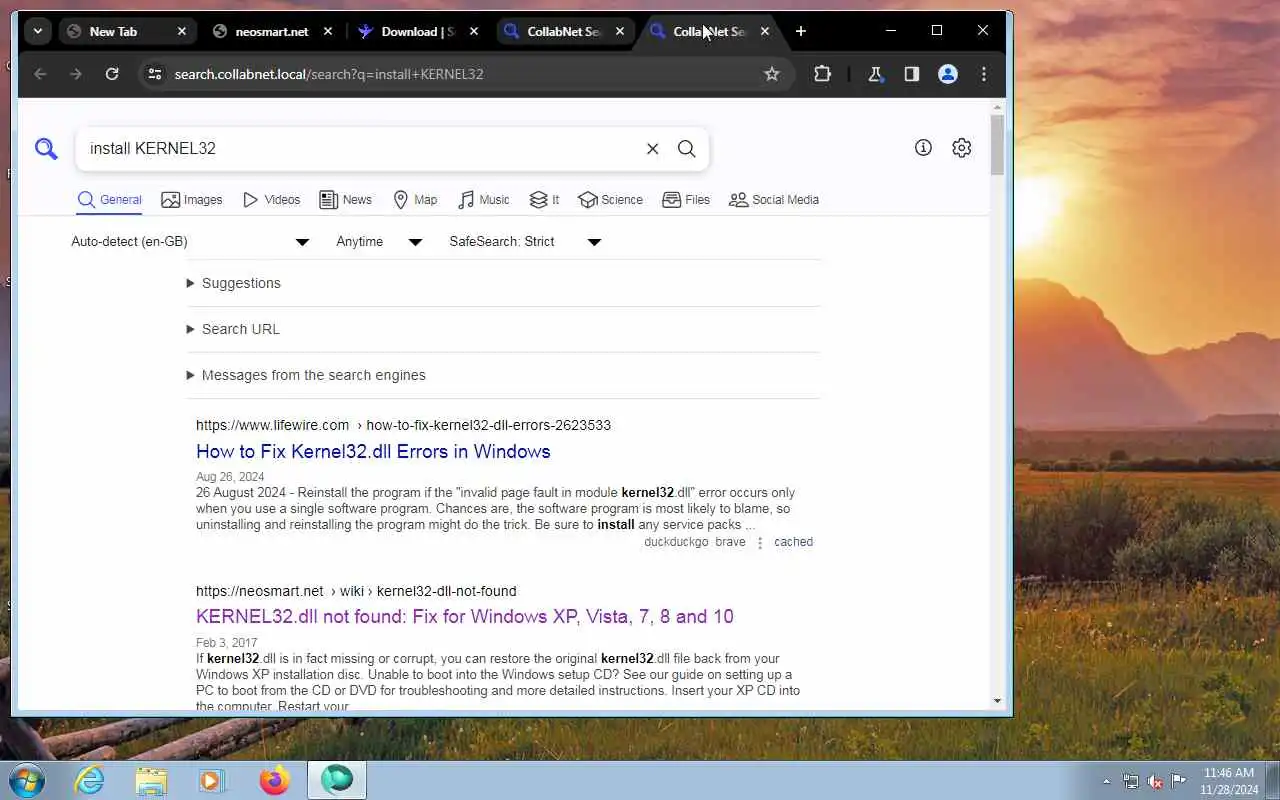This screenshot has width=1280, height=800.
Task: Open the tab search dropdown arrow
Action: click(37, 31)
